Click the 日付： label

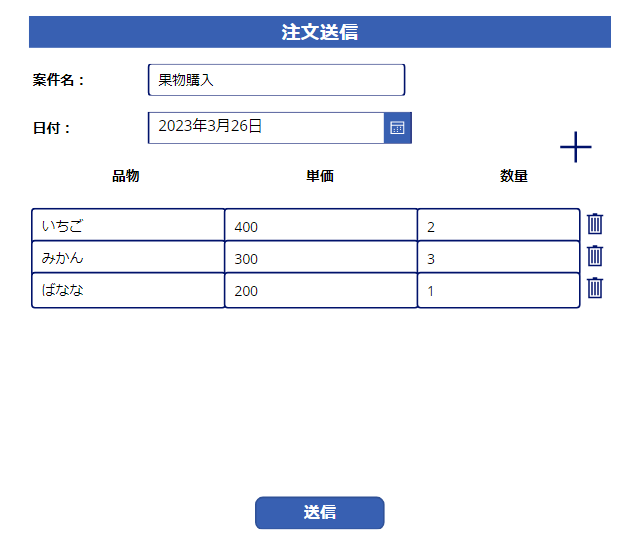point(52,128)
